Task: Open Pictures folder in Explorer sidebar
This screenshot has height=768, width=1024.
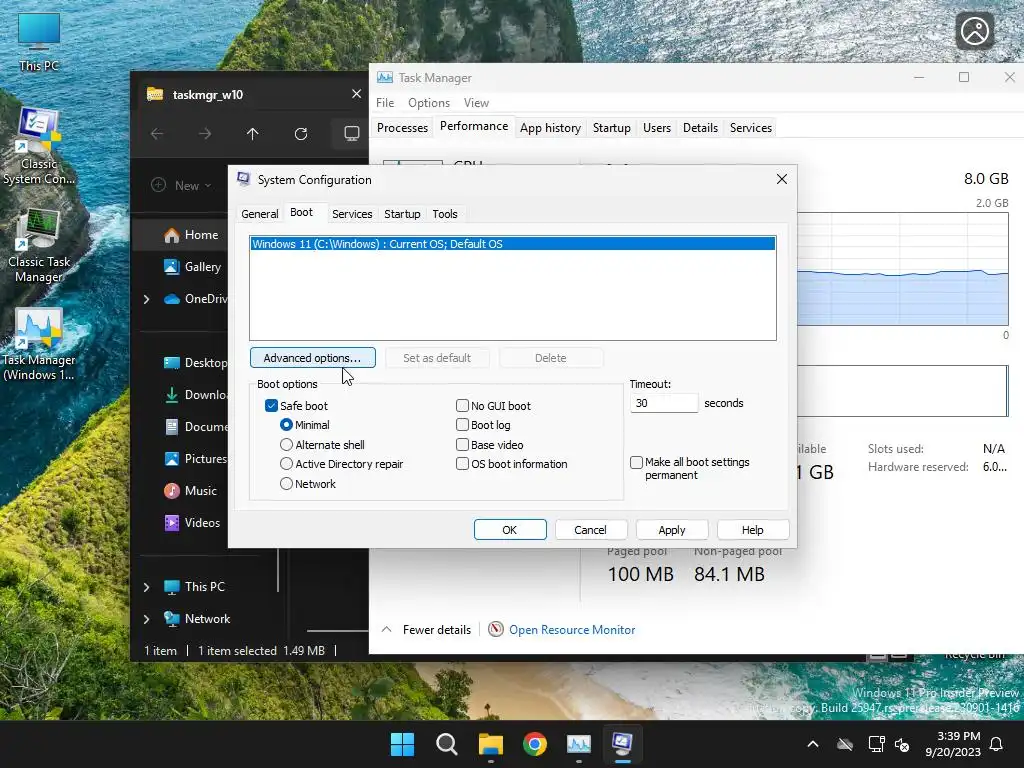Action: [195, 458]
